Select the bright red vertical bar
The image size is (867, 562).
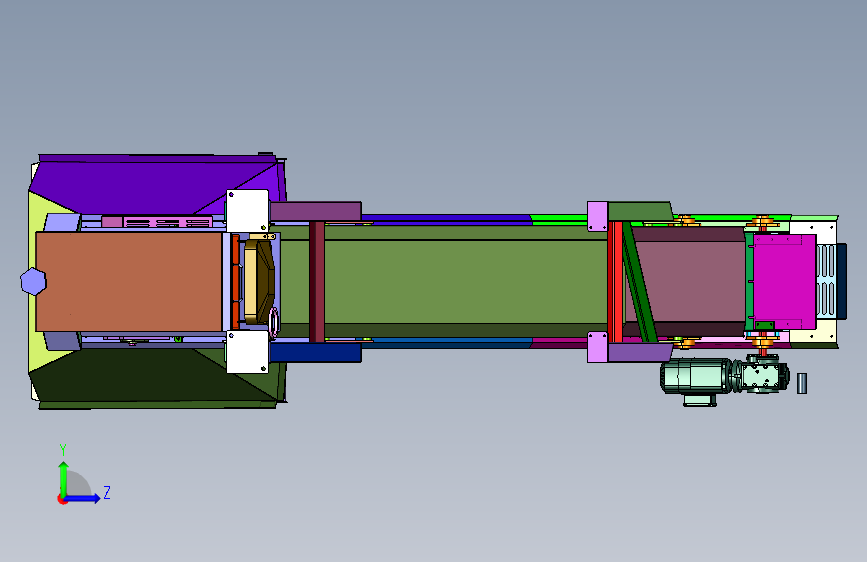(x=615, y=282)
